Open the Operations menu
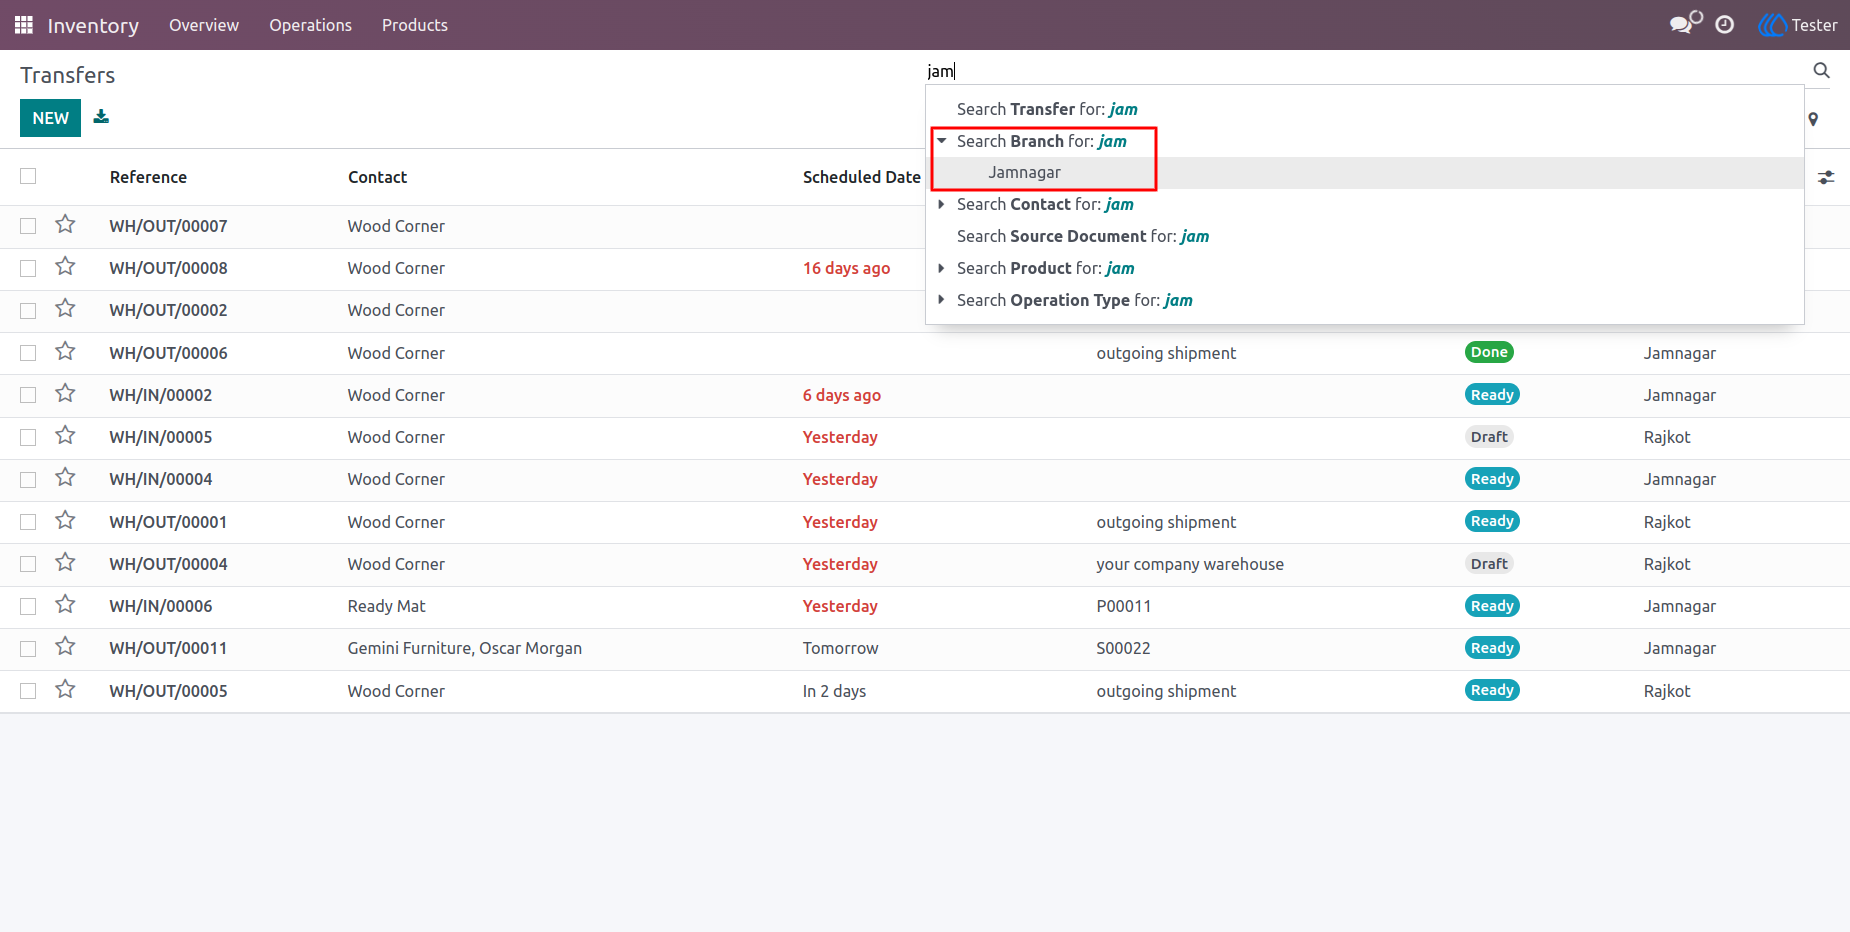Viewport: 1850px width, 932px height. (x=310, y=25)
